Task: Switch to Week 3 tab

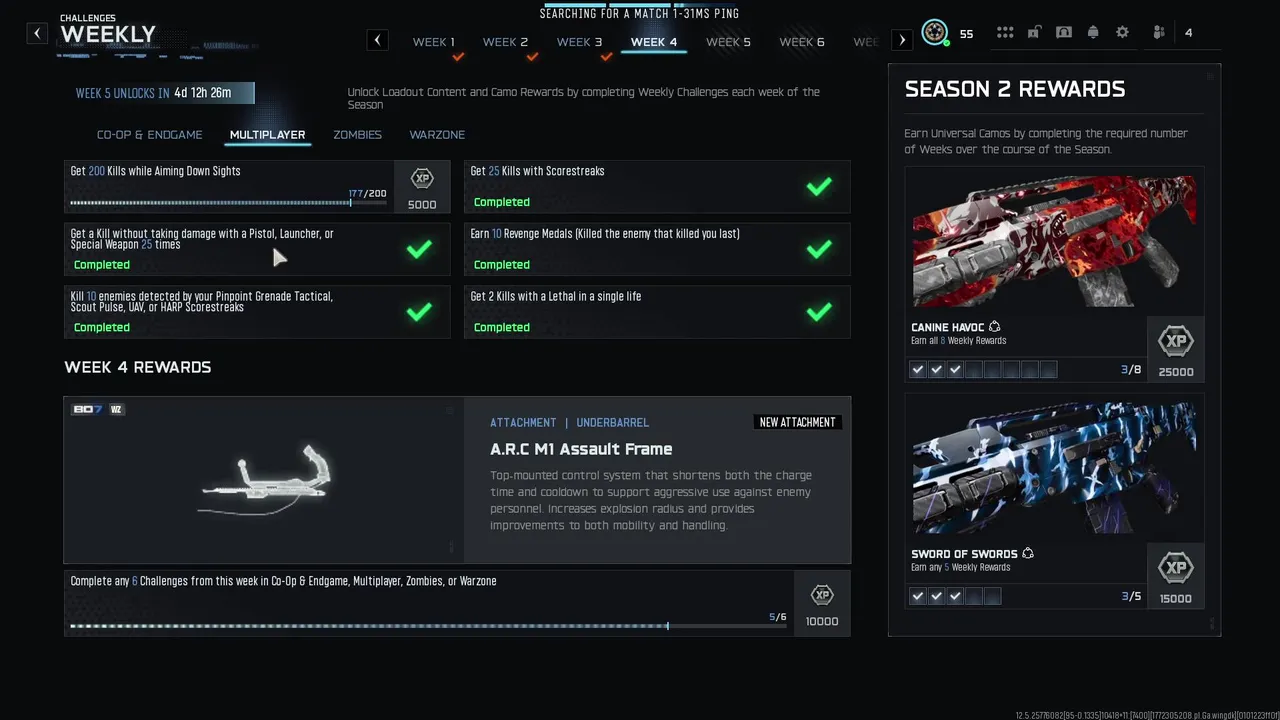Action: point(579,42)
